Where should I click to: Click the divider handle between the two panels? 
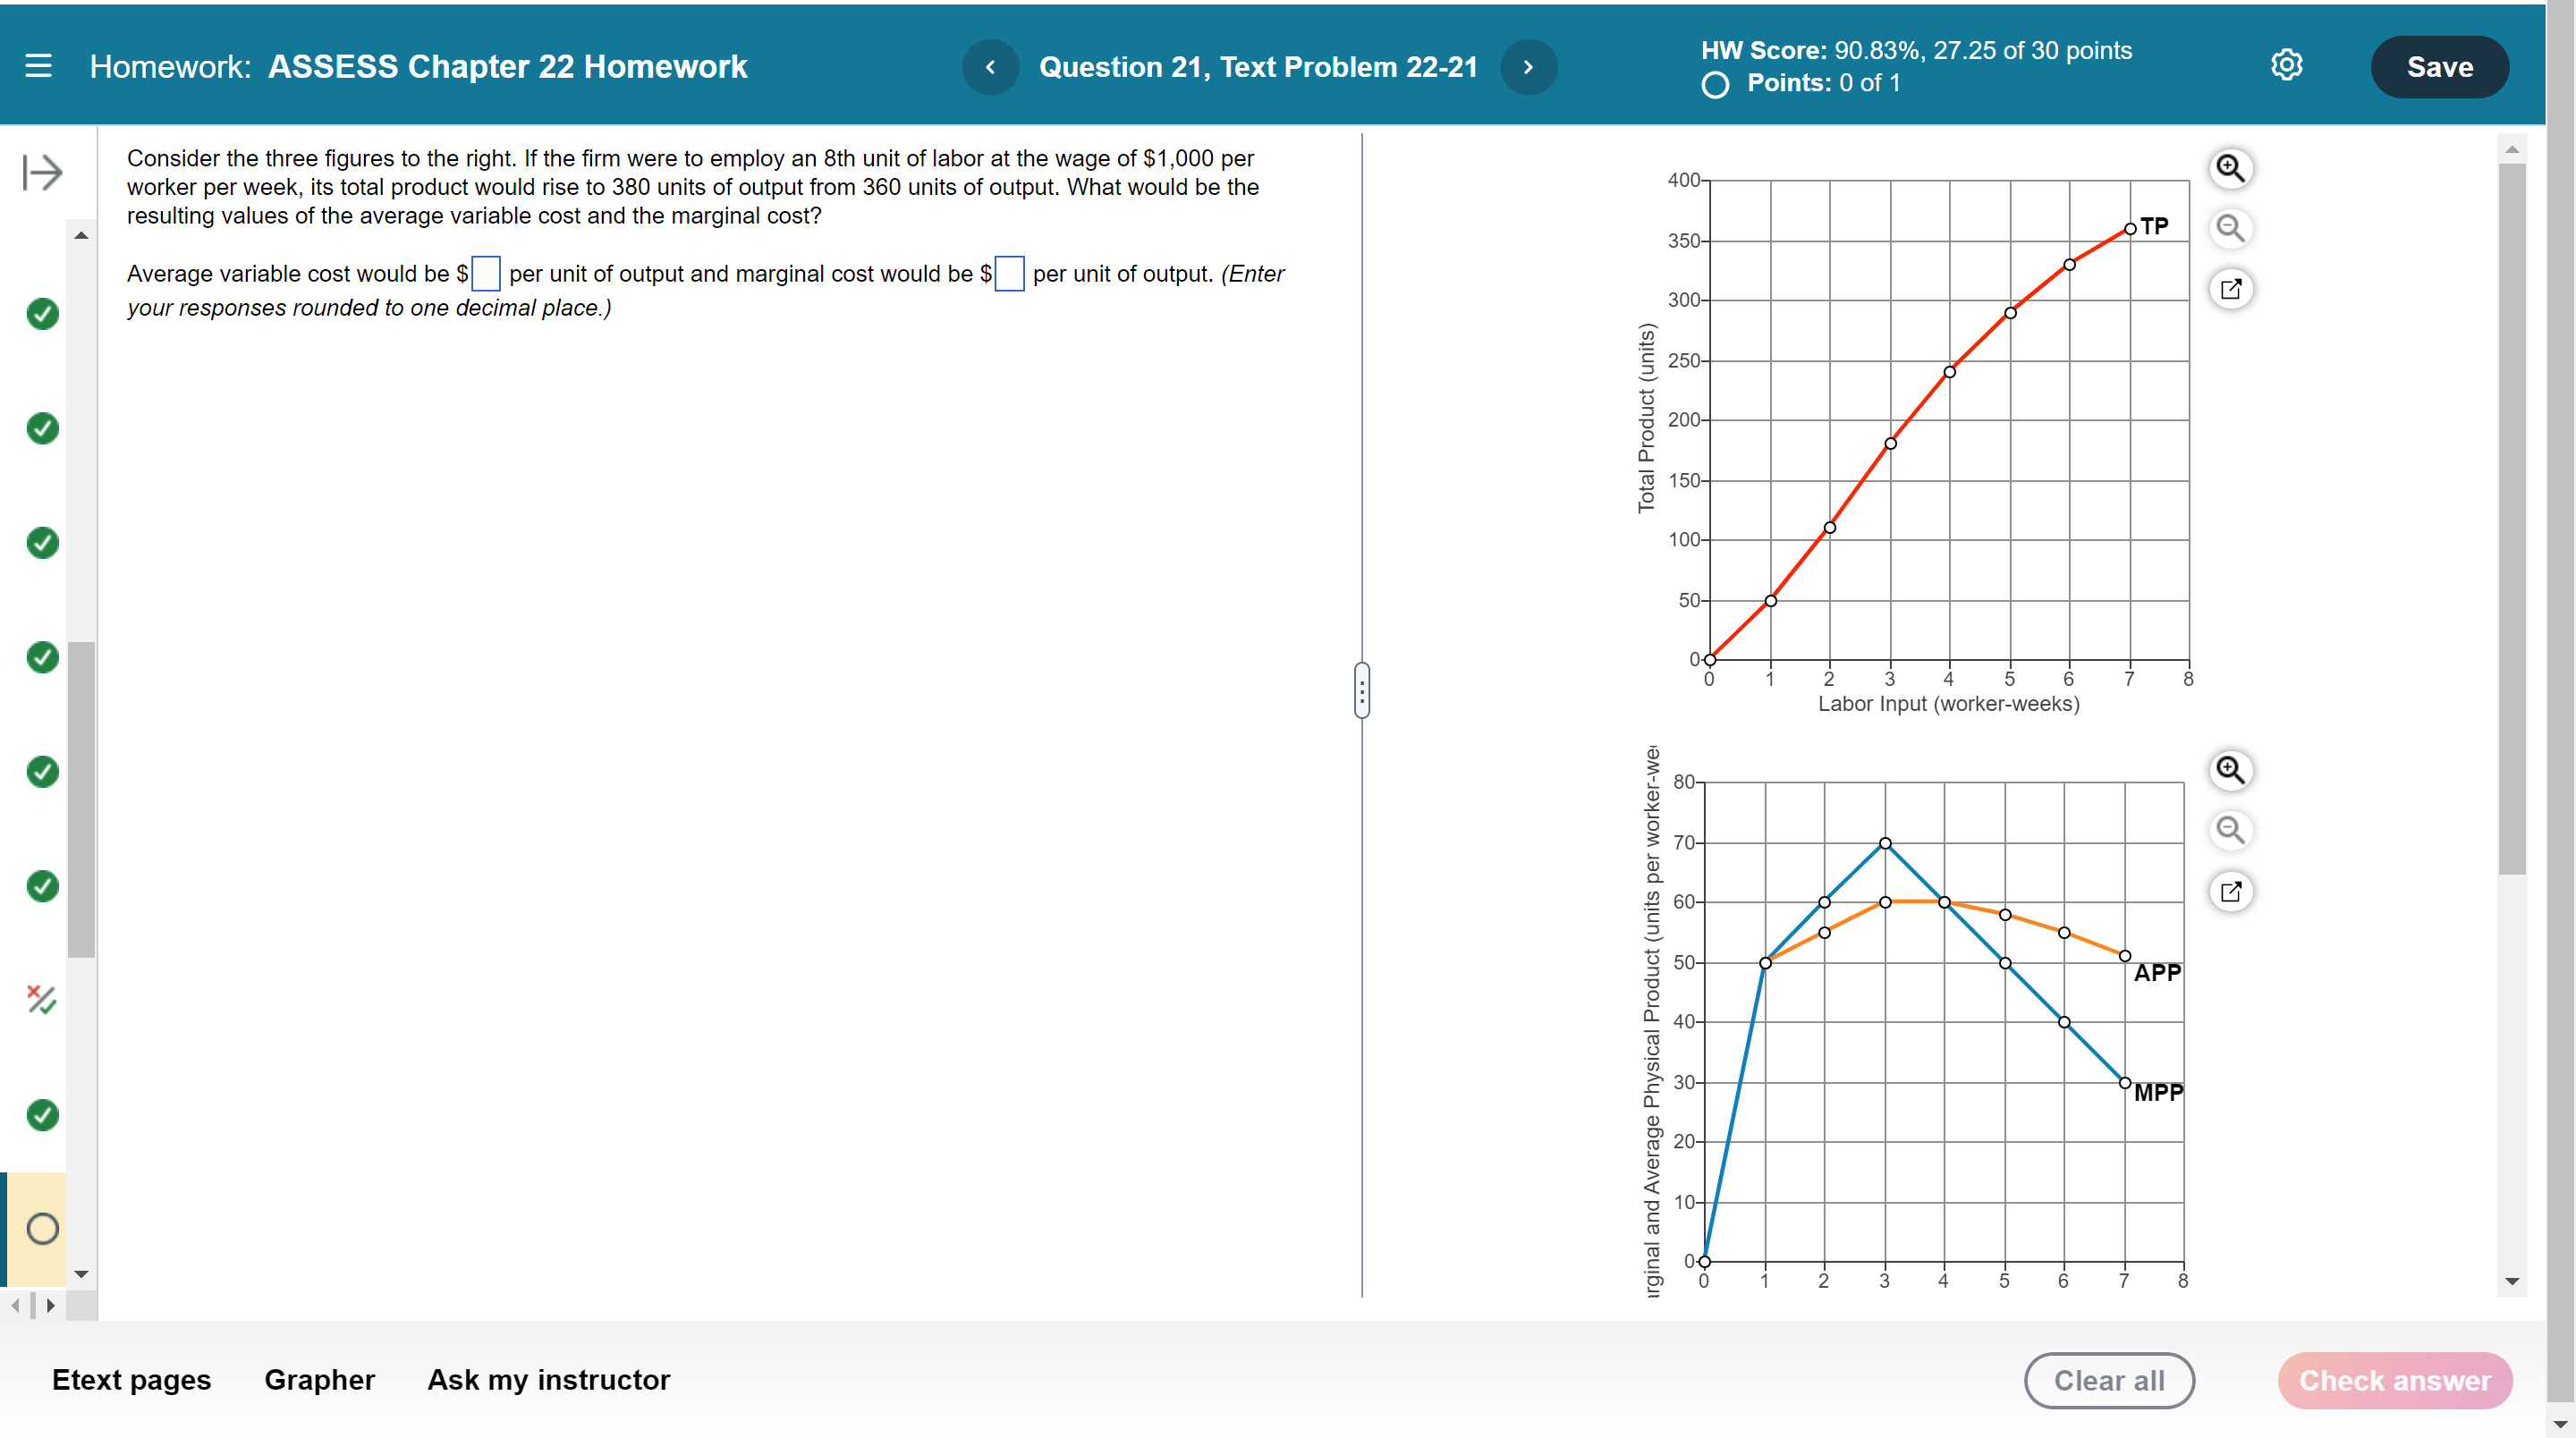[x=1362, y=691]
